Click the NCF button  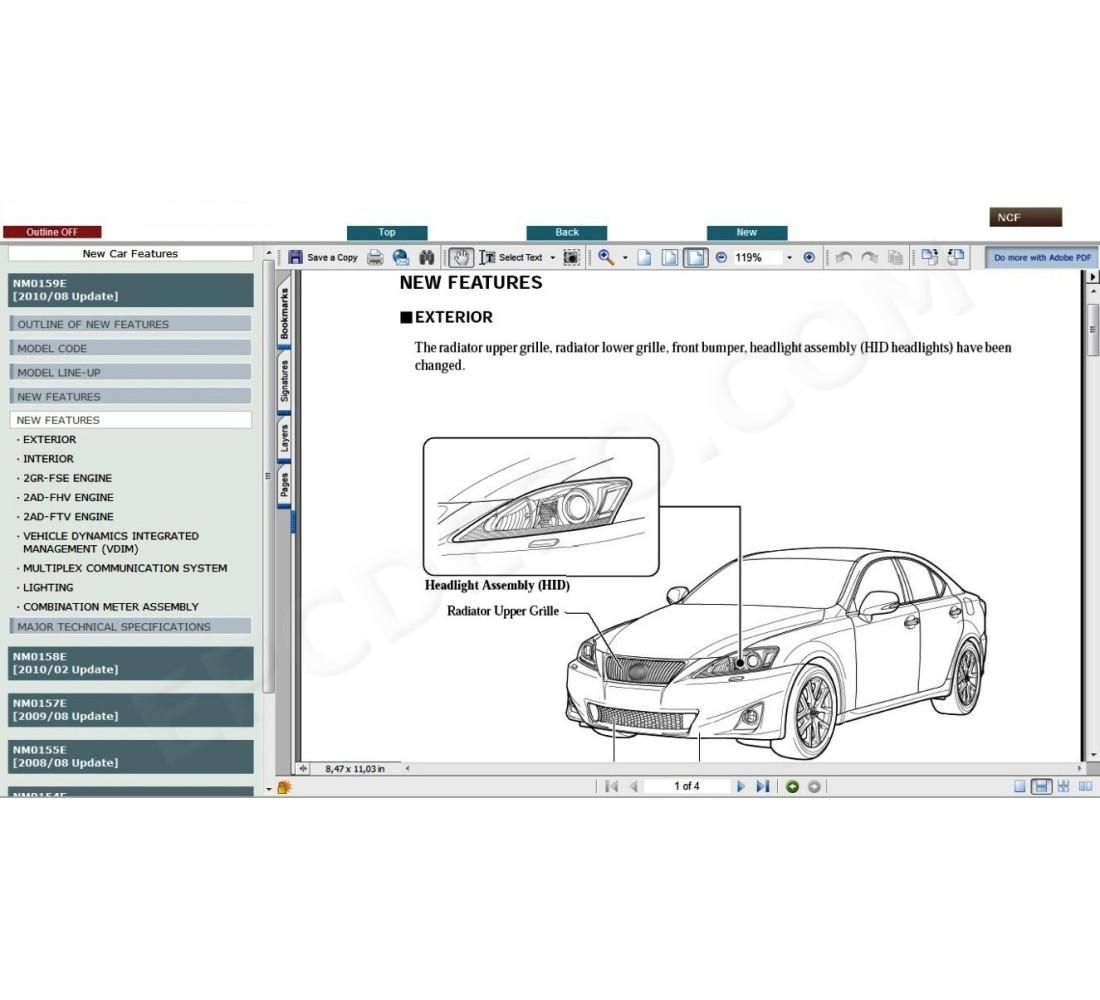1026,218
